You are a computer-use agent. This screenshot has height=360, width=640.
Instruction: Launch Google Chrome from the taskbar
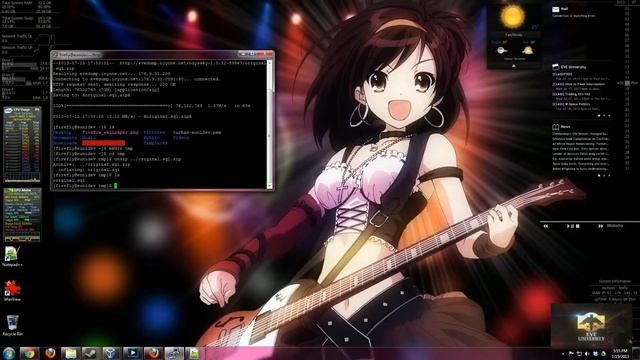29,353
